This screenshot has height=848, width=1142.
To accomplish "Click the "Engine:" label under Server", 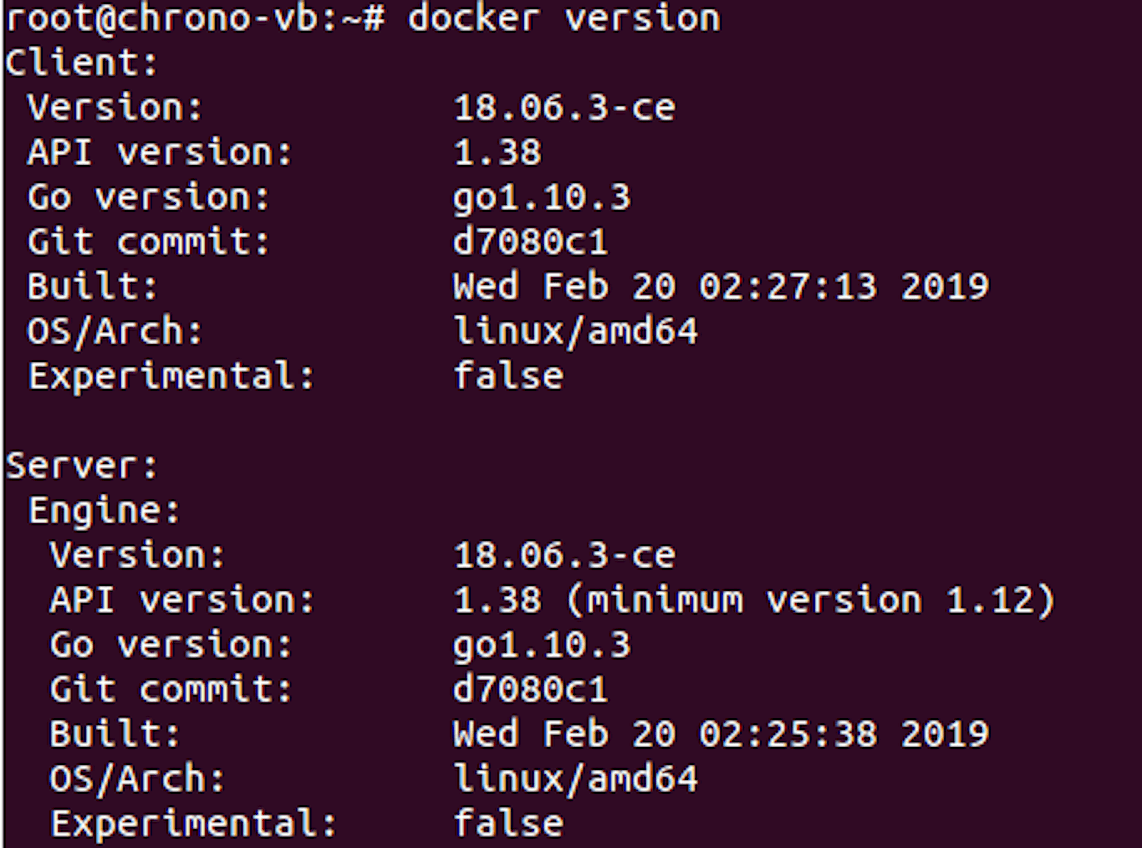I will [x=104, y=511].
